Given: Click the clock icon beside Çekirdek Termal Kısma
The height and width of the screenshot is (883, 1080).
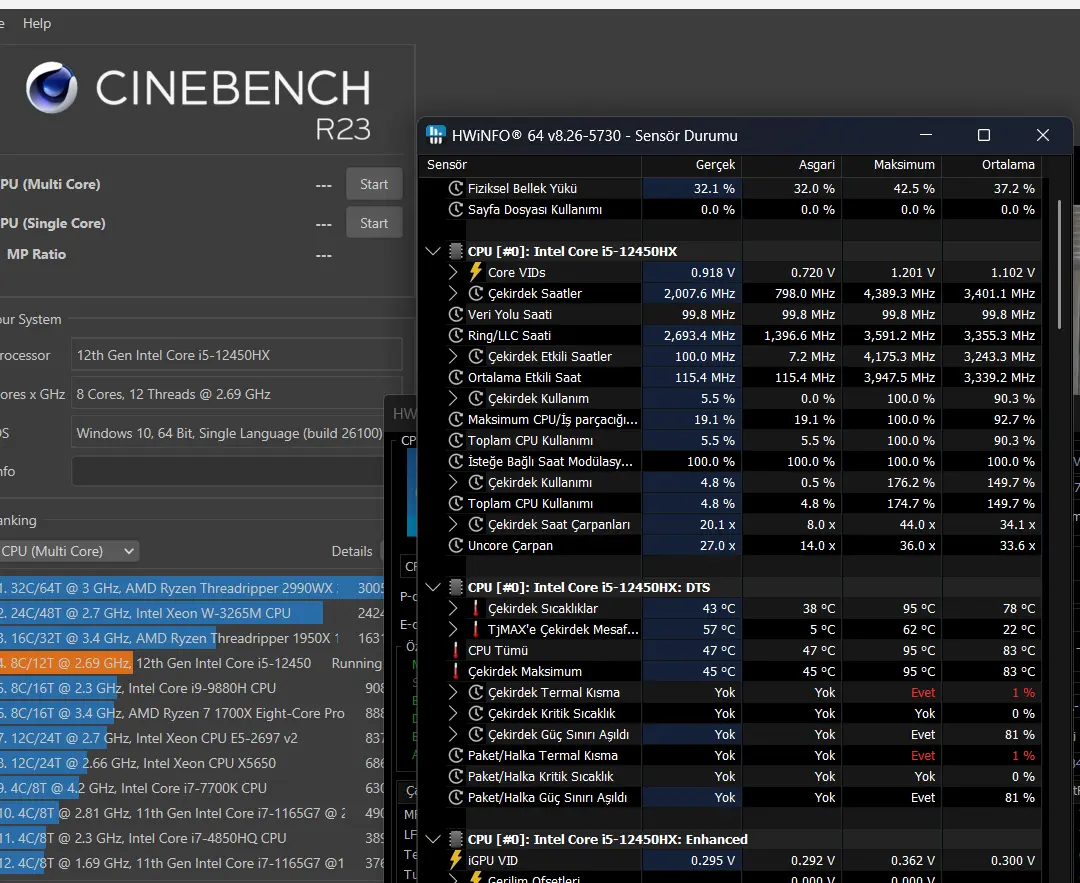Looking at the screenshot, I should [x=475, y=692].
